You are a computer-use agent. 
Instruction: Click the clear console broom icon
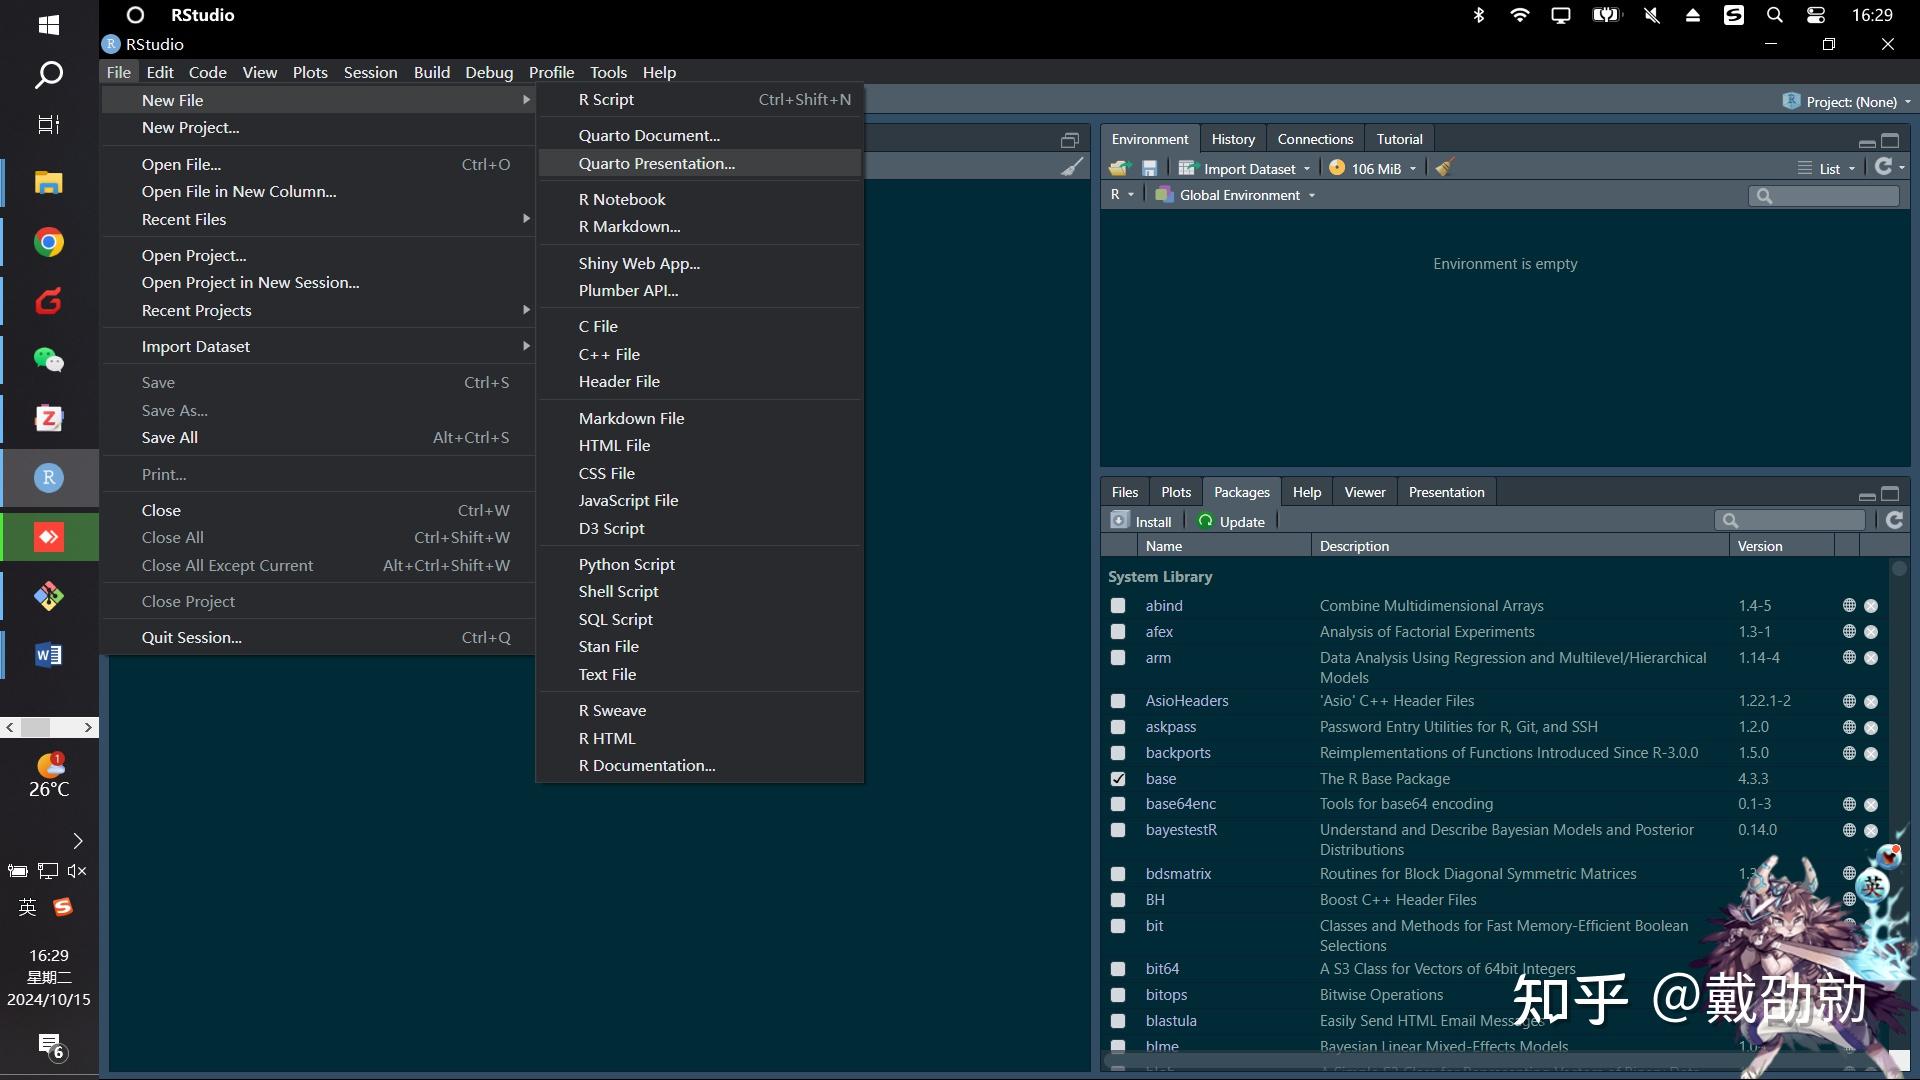(x=1071, y=167)
